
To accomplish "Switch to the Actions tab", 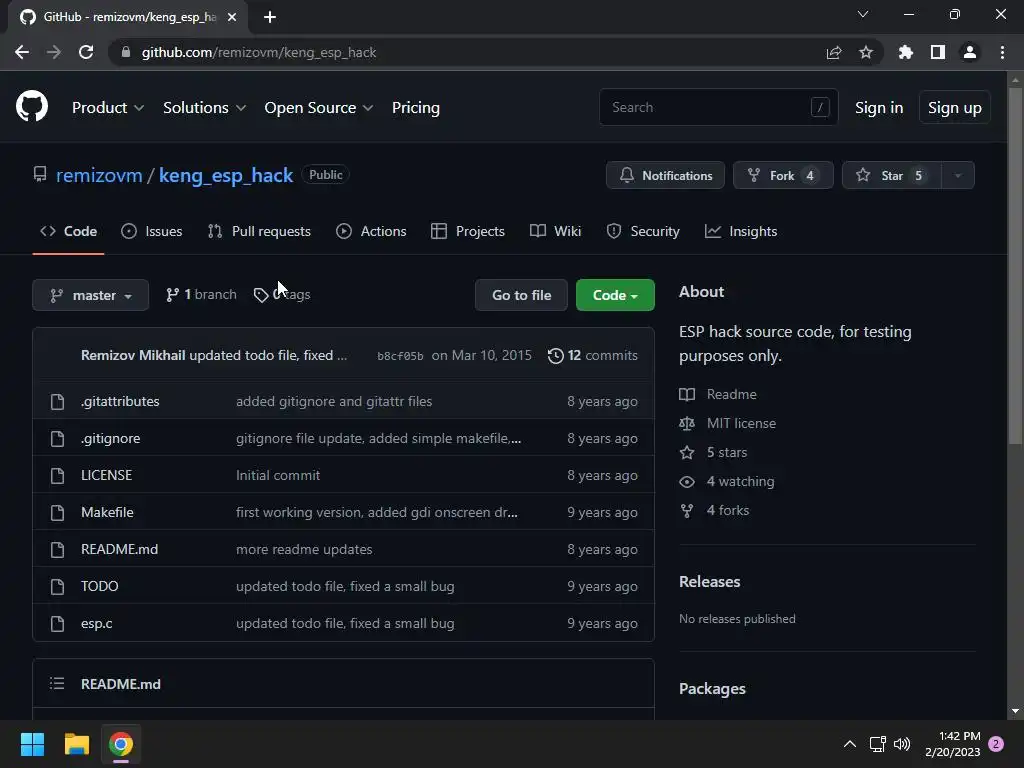I will (371, 231).
